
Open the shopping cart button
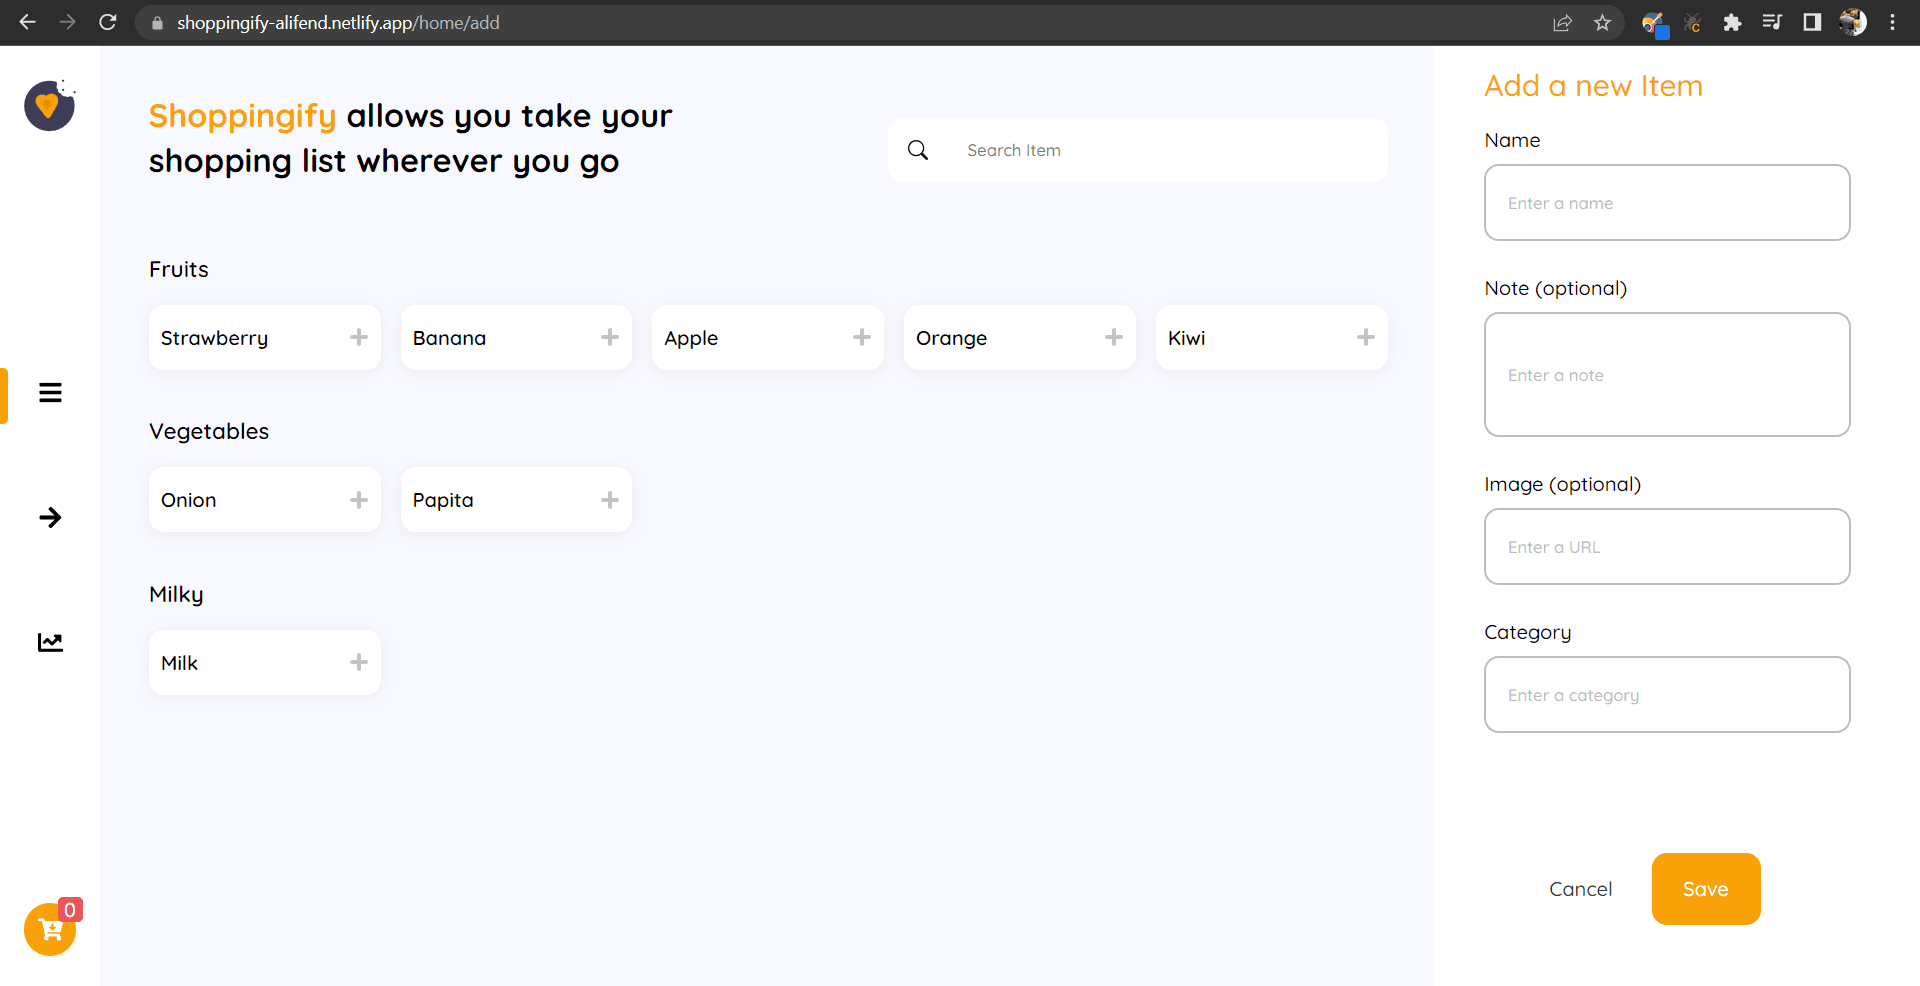coord(50,930)
